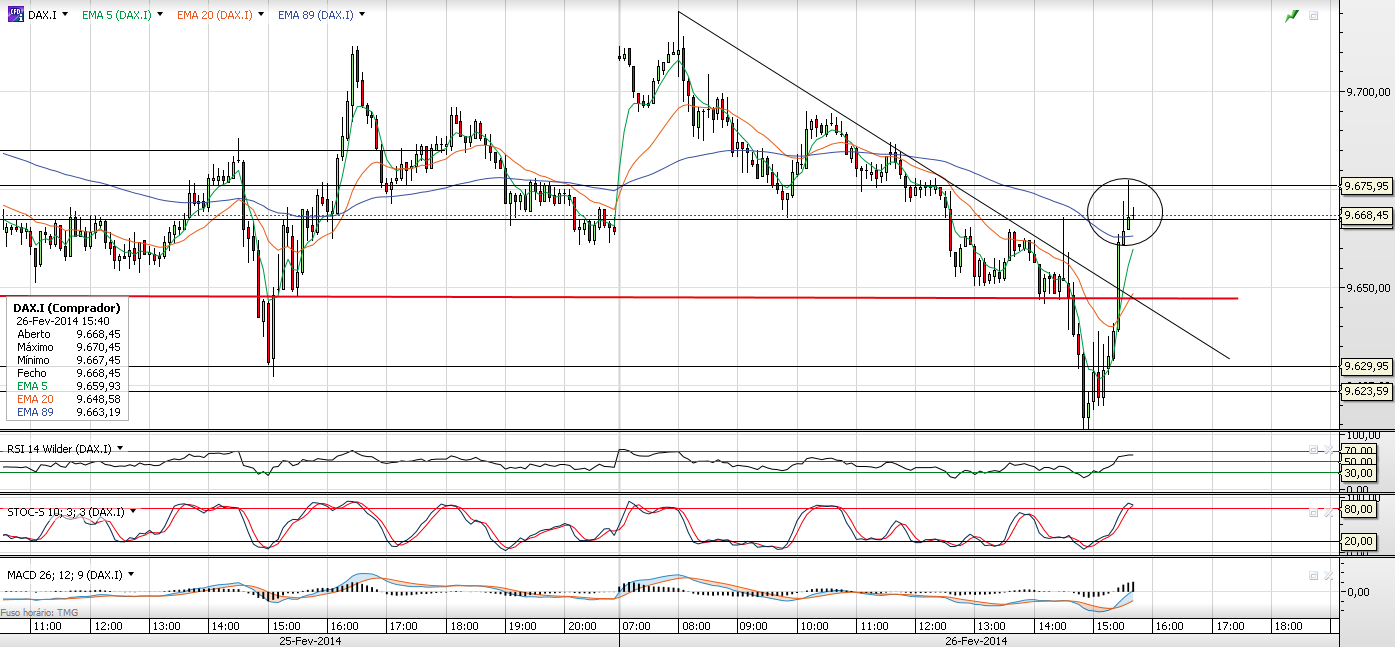The width and height of the screenshot is (1395, 647).
Task: Open STOC-S 10; 3; 3 indicator menu
Action: [132, 512]
